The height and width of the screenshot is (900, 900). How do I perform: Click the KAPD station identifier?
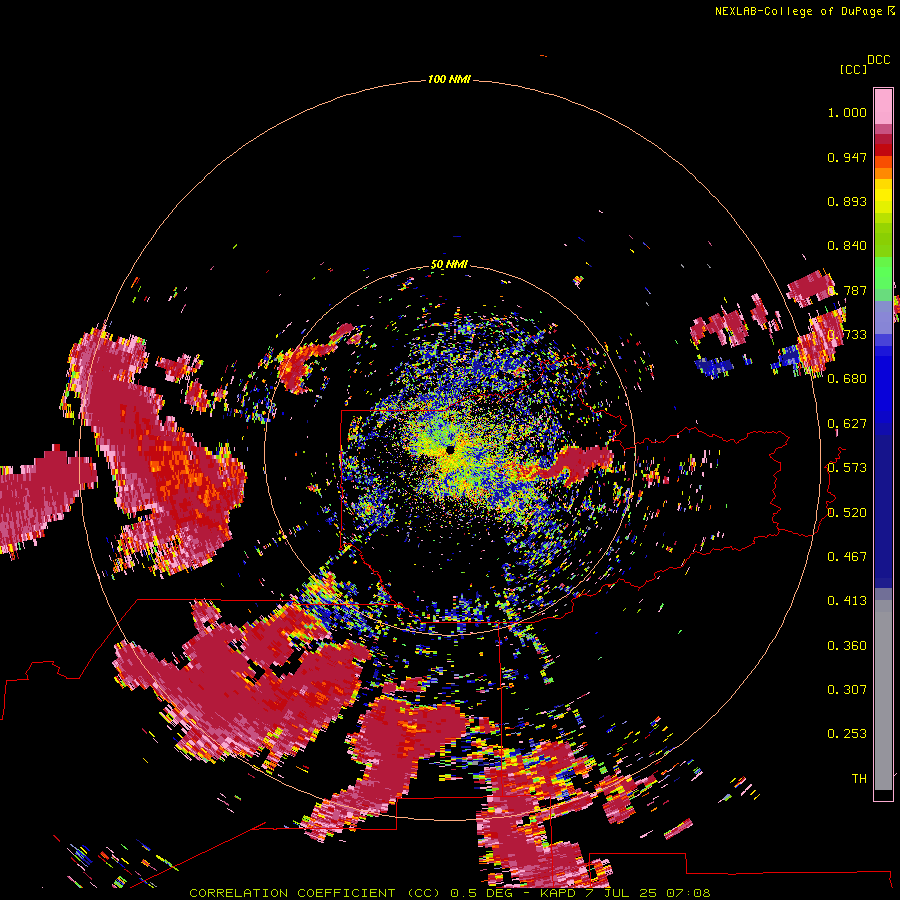coord(558,893)
